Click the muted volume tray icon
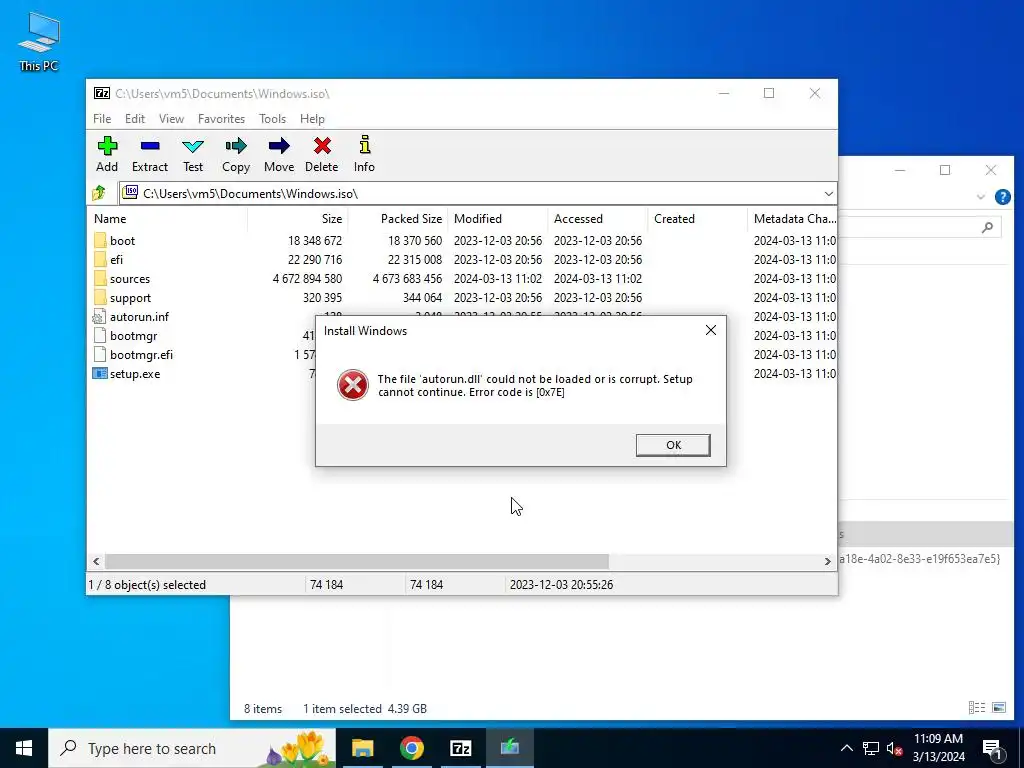The image size is (1024, 768). [x=894, y=748]
